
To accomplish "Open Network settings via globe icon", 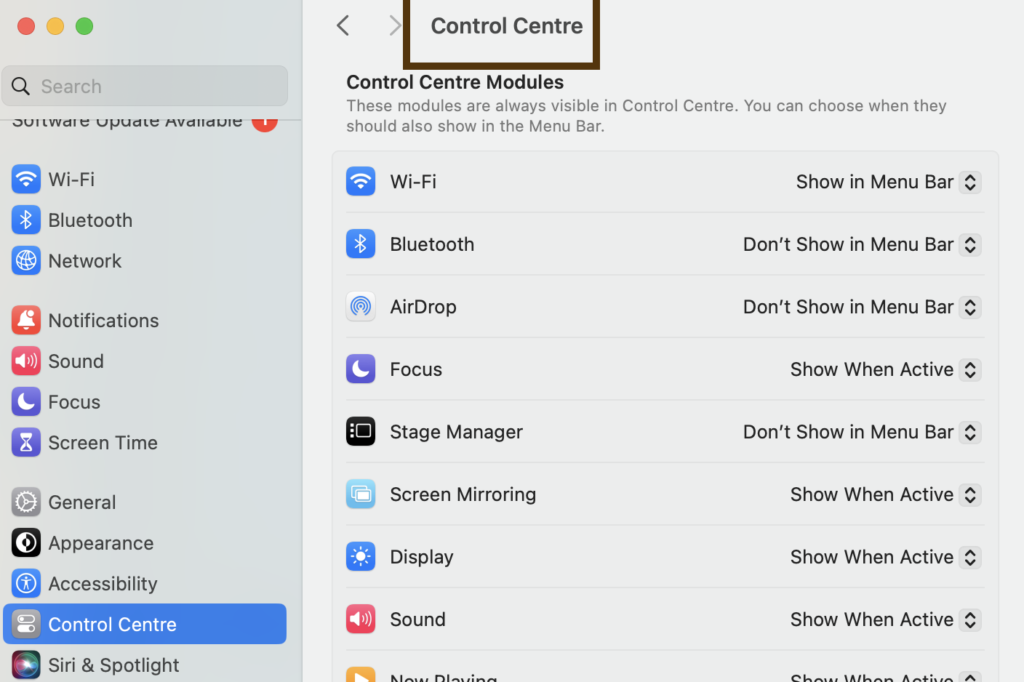I will click(26, 261).
